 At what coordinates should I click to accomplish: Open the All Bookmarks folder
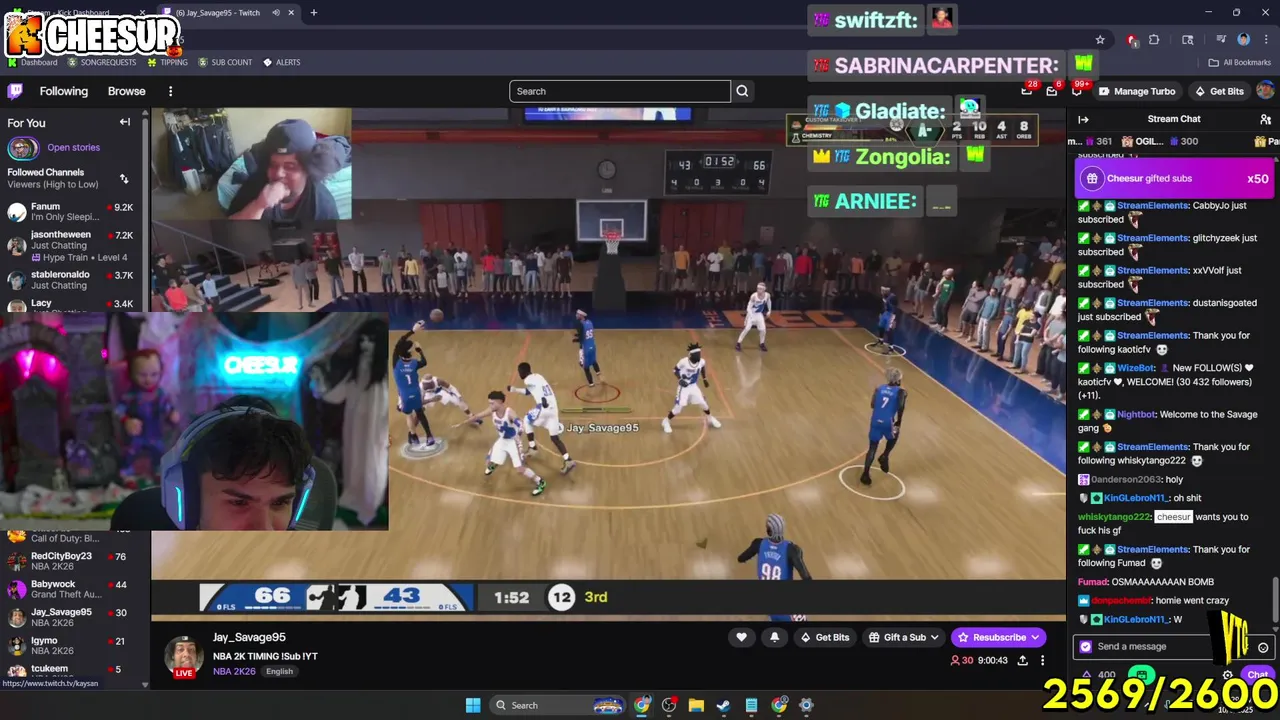tap(1240, 62)
